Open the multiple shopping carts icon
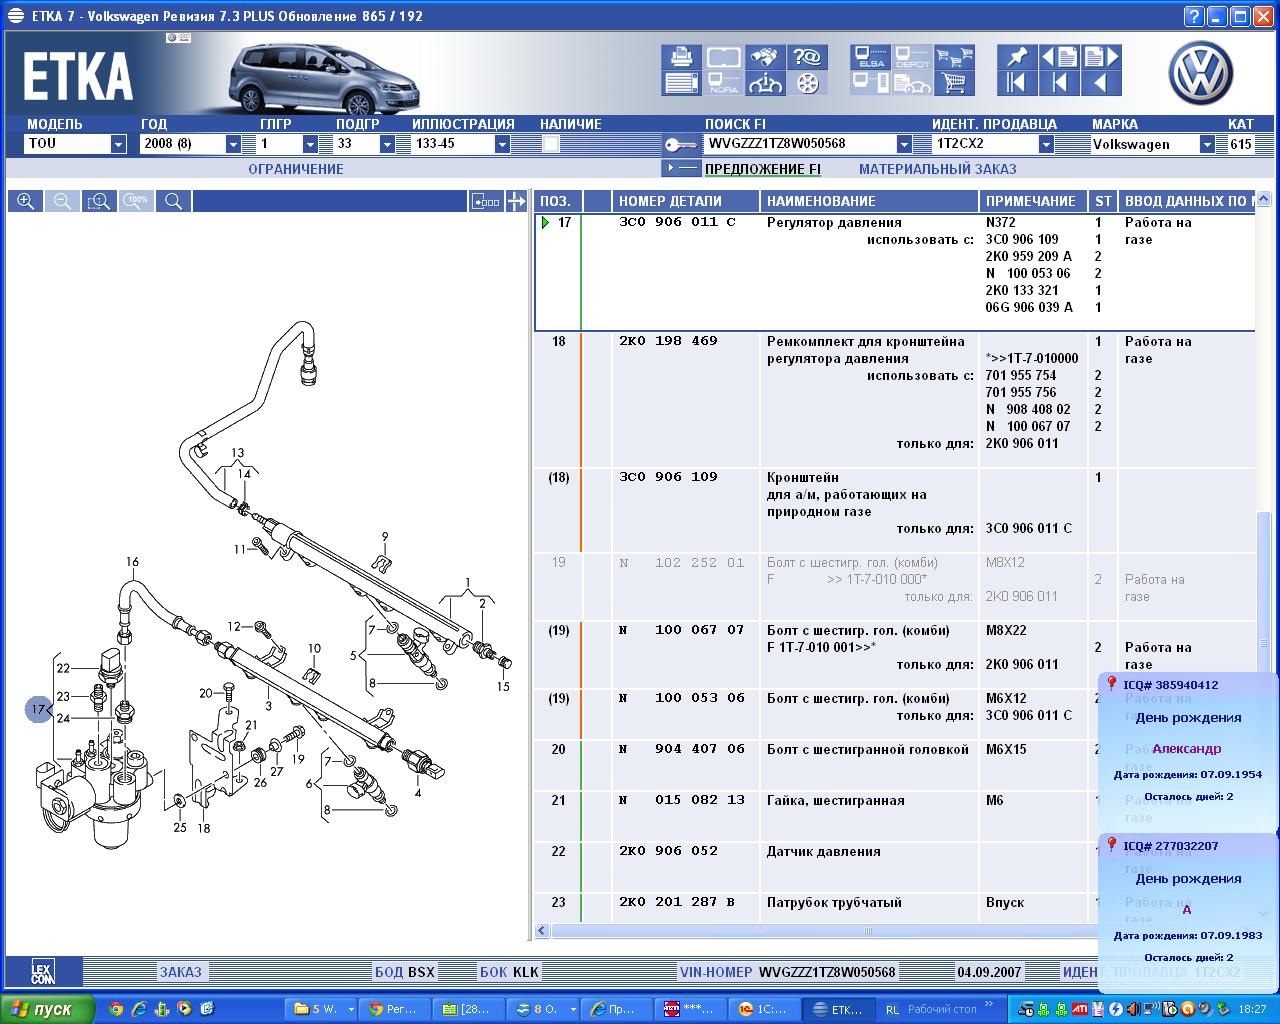Image resolution: width=1280 pixels, height=1024 pixels. pos(955,57)
